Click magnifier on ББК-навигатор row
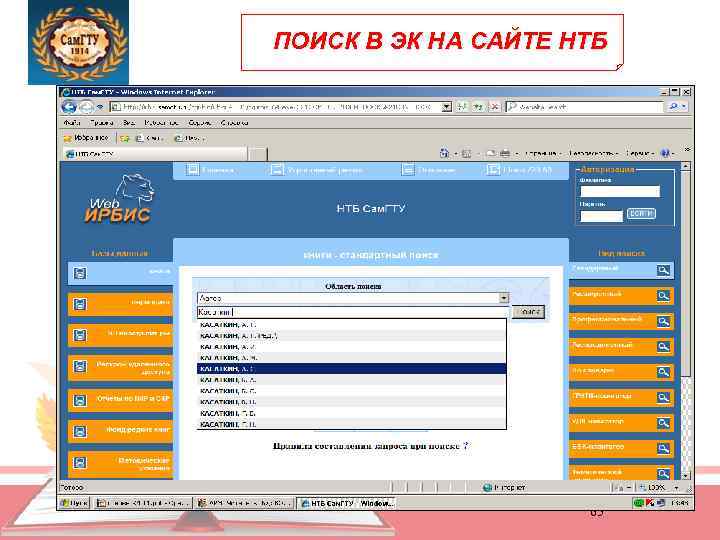 pyautogui.click(x=663, y=449)
